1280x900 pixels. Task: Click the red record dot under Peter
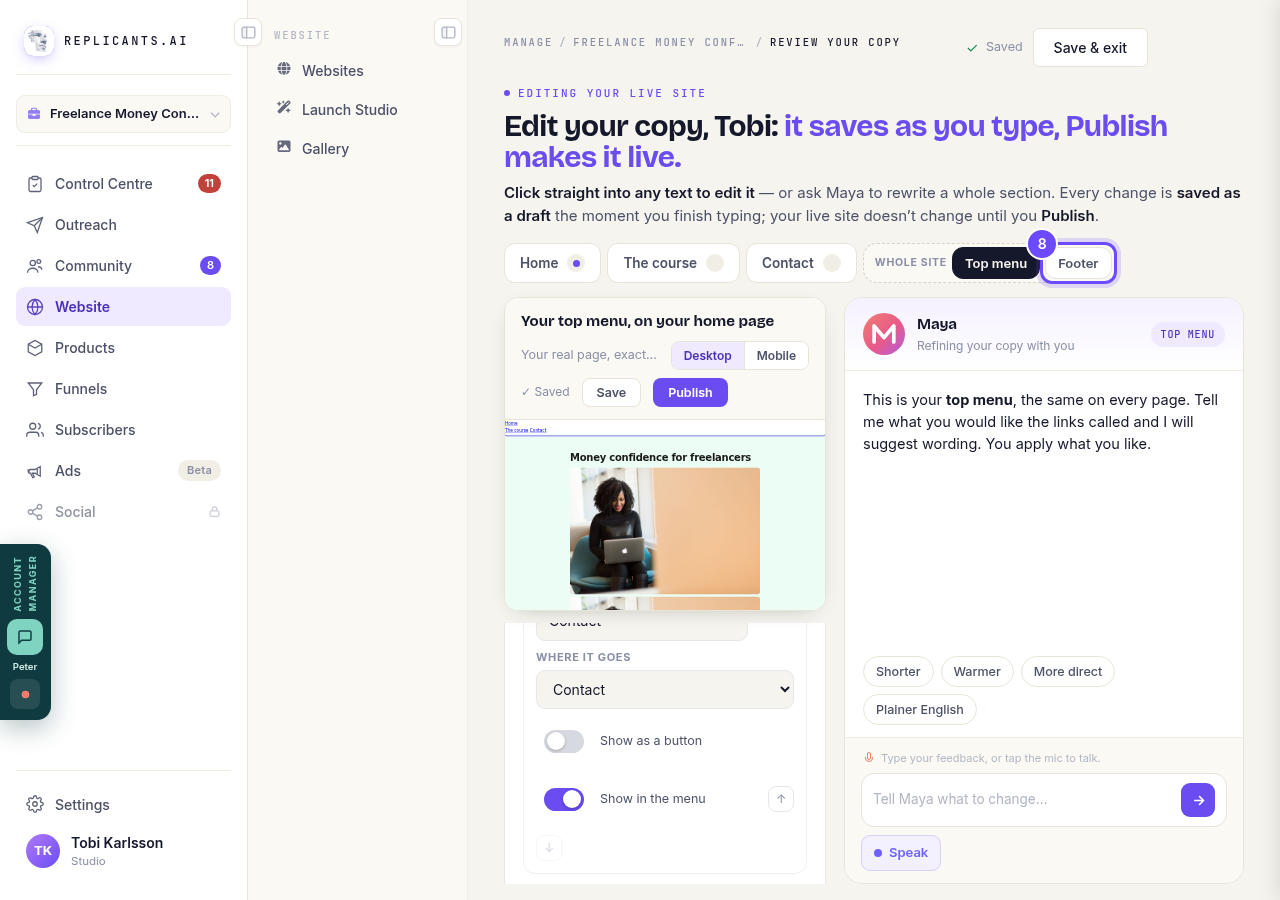click(25, 694)
